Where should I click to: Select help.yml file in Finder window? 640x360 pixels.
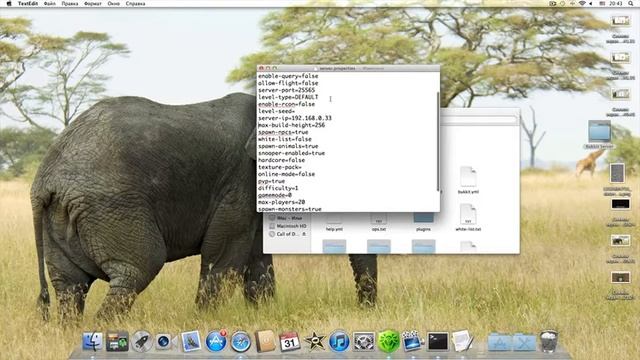click(x=334, y=221)
